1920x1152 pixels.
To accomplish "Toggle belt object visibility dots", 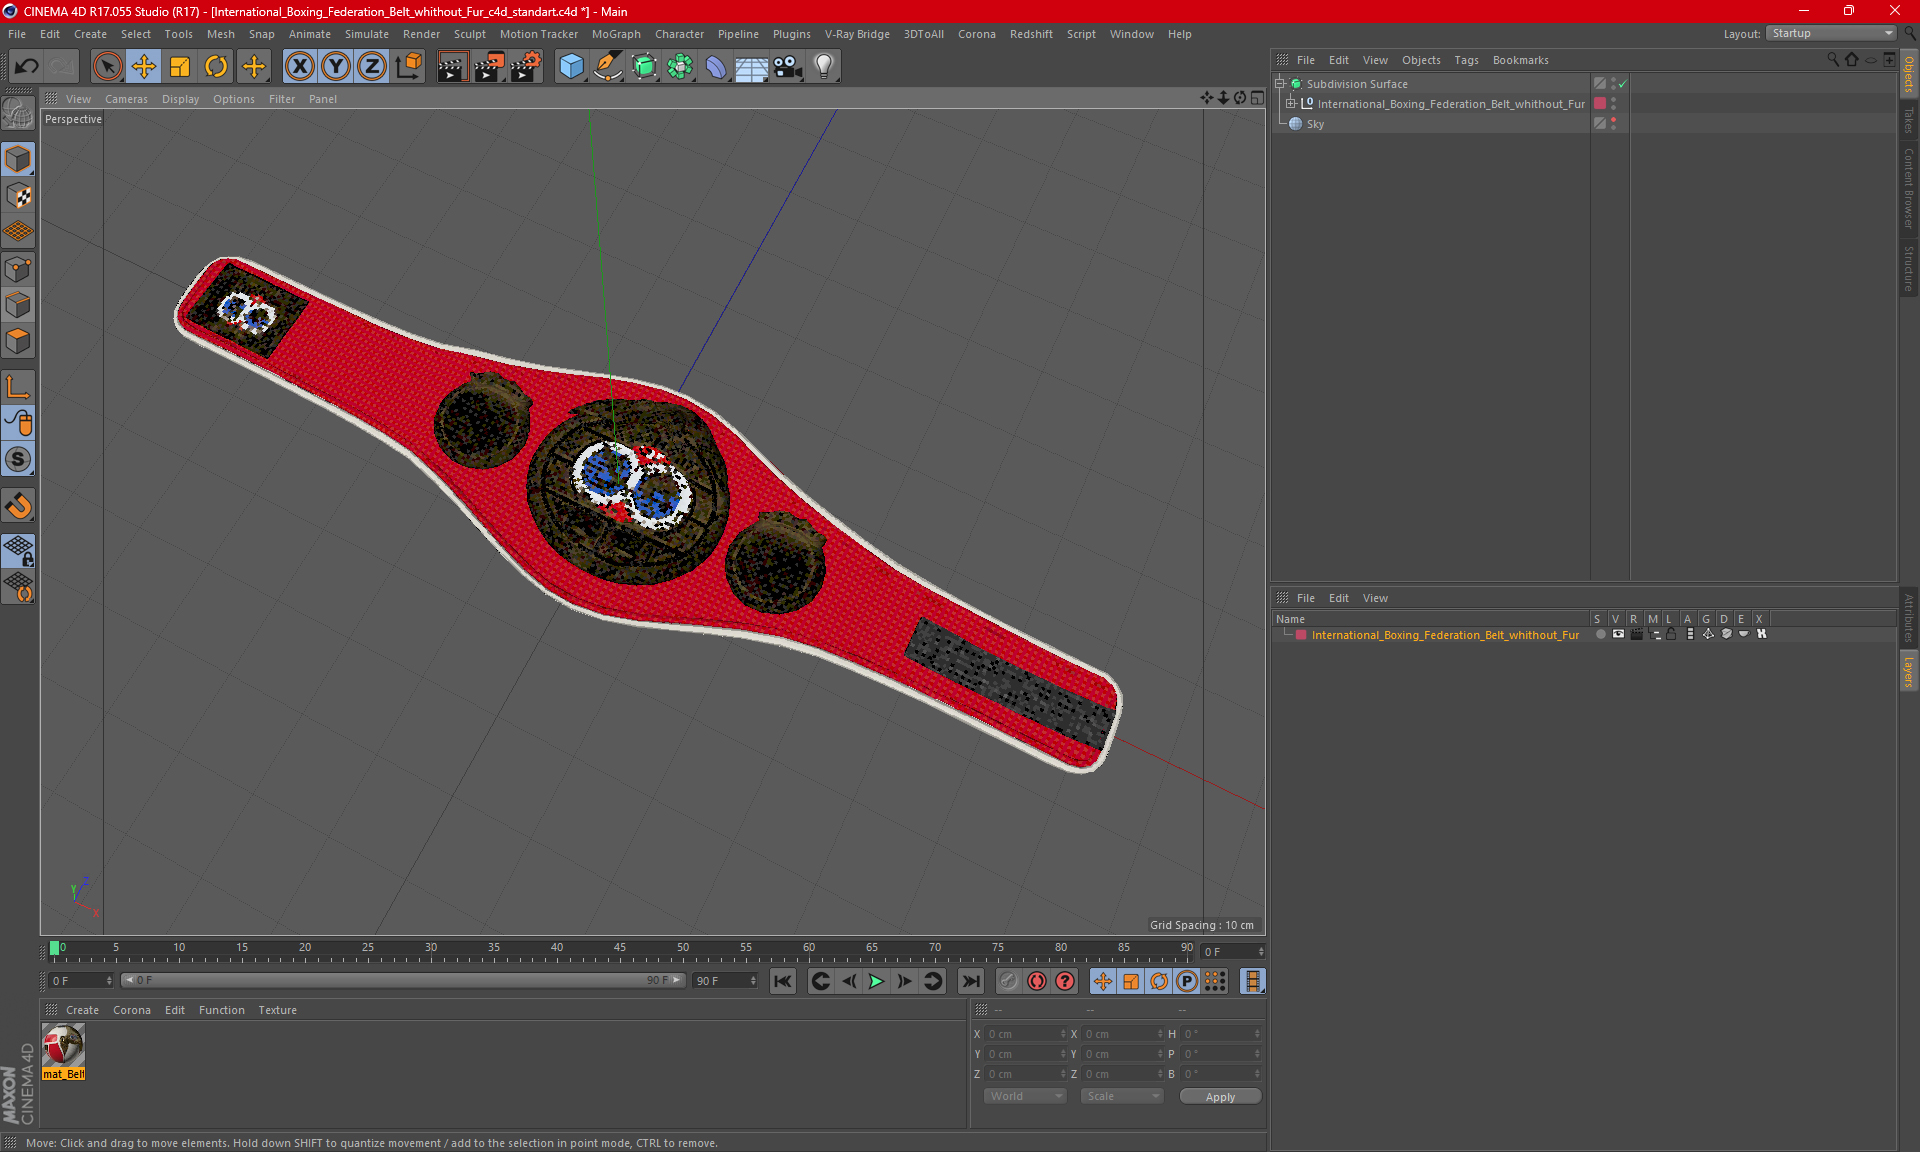I will [x=1613, y=103].
